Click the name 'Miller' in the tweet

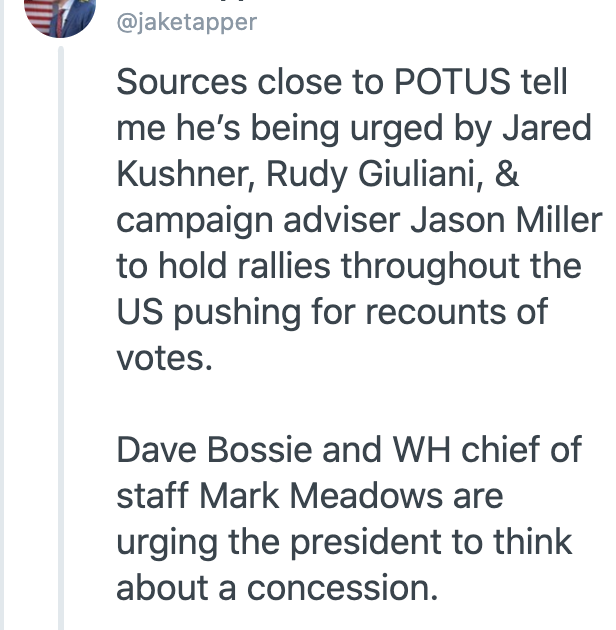(559, 220)
